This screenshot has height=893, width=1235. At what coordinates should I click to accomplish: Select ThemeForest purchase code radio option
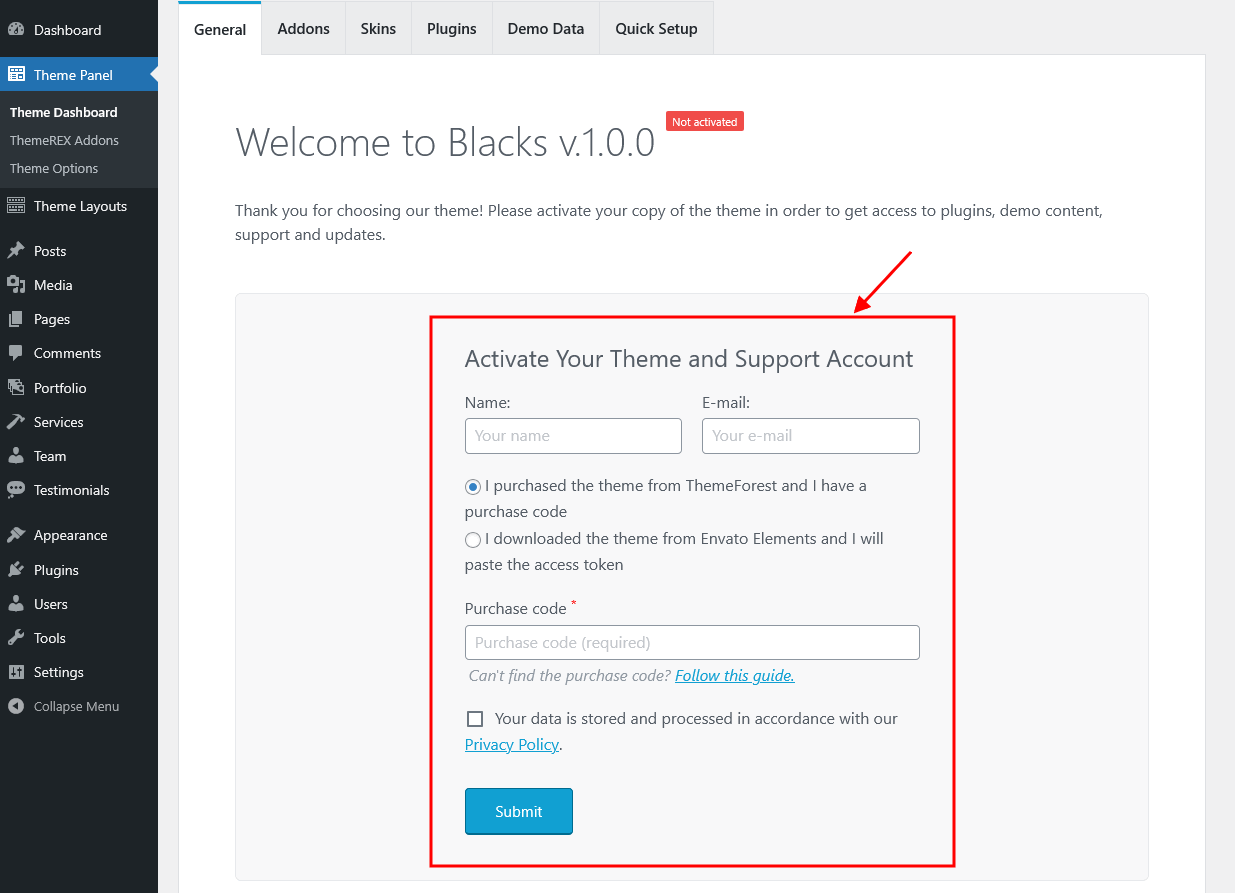(x=473, y=487)
